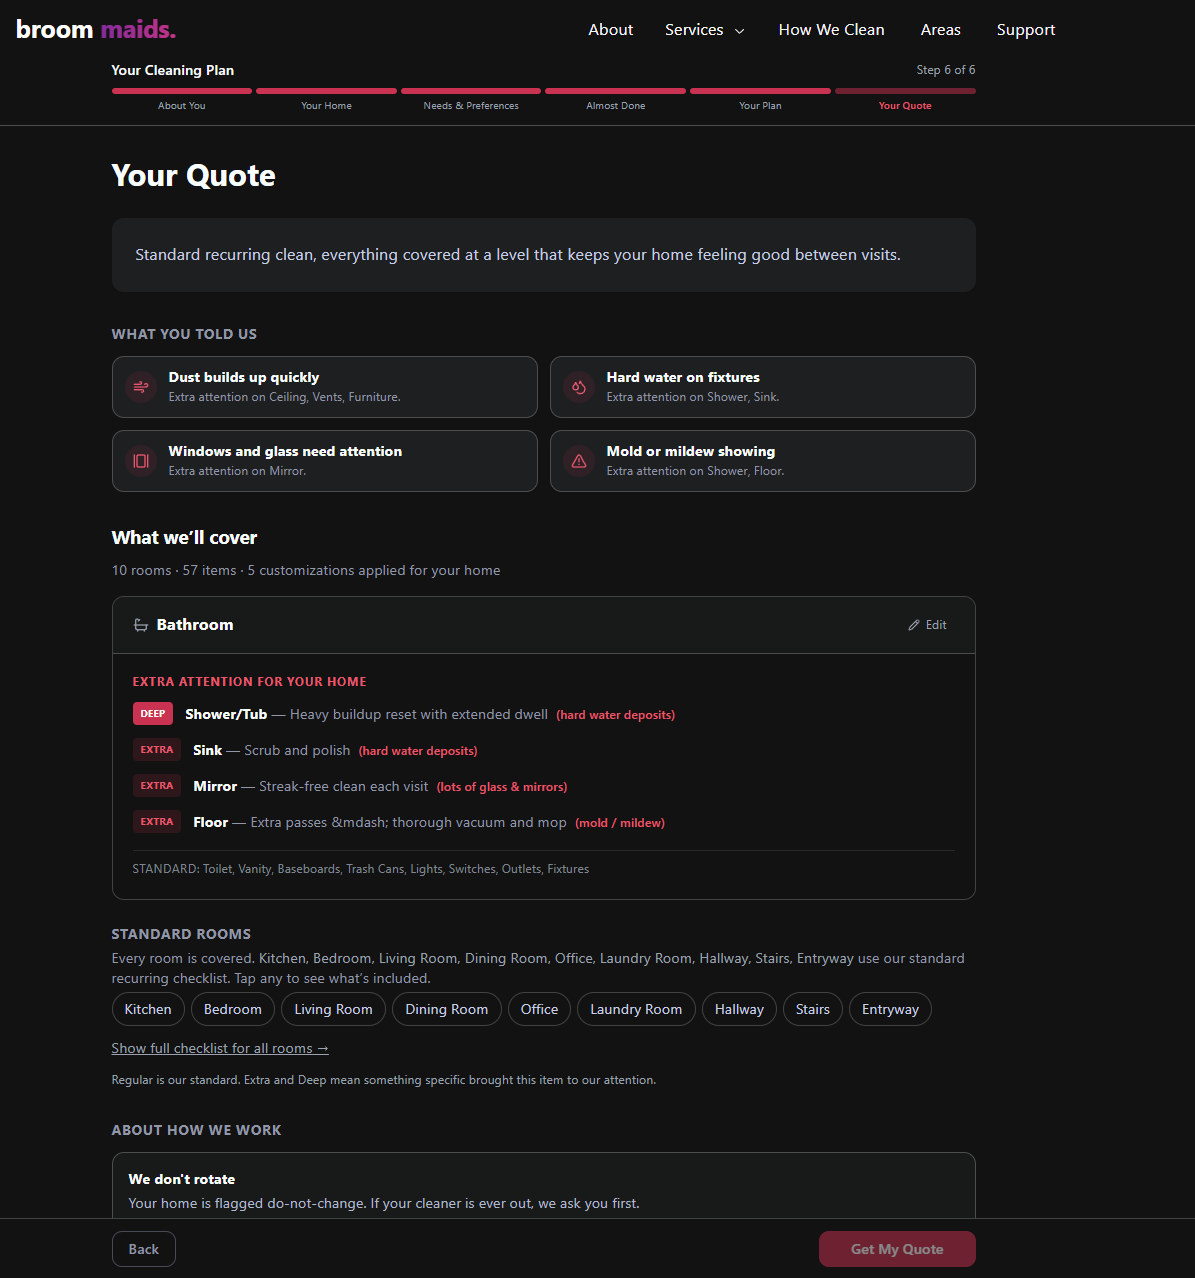Open the About page

[611, 30]
